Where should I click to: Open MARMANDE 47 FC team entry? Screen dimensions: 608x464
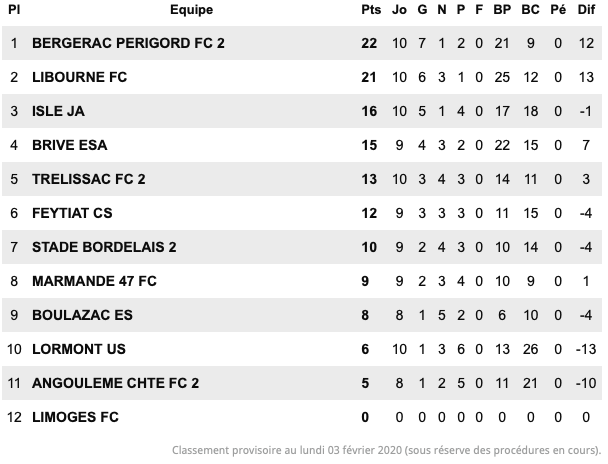[94, 281]
